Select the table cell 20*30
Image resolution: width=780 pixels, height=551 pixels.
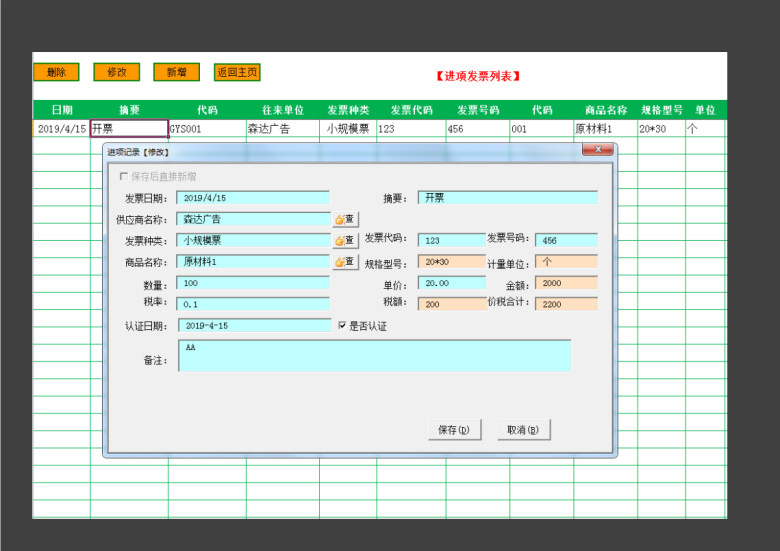(x=662, y=129)
